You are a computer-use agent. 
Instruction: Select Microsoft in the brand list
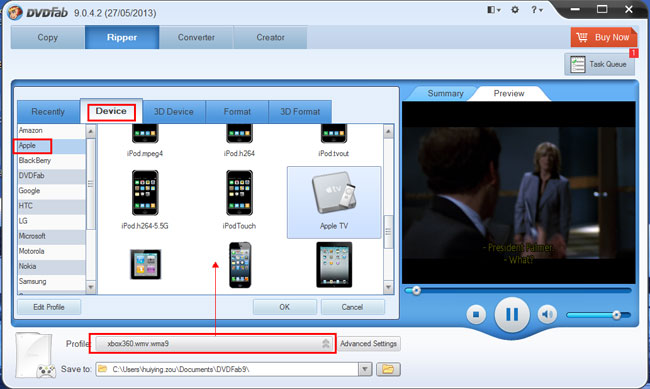point(51,236)
